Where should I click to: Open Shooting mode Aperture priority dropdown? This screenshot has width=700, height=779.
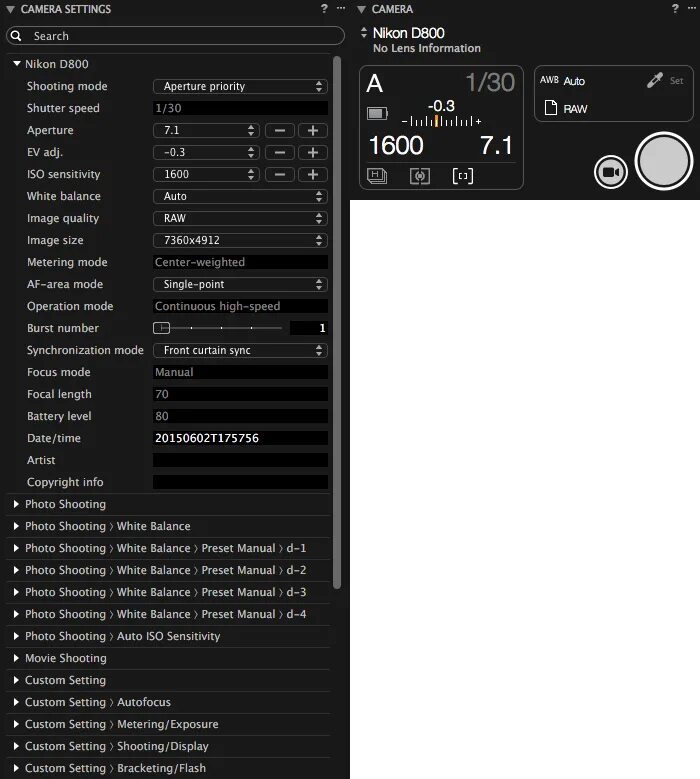click(x=240, y=86)
